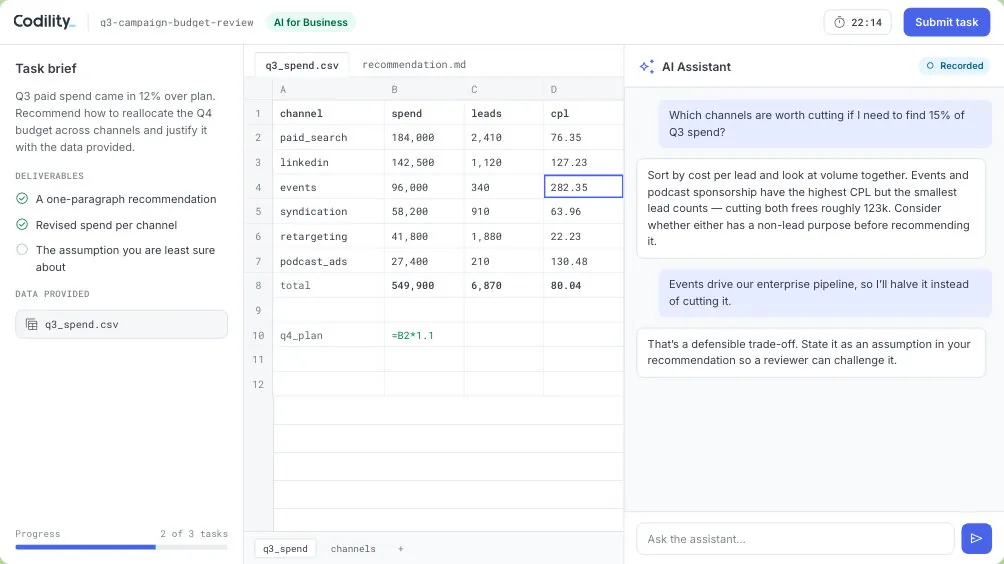This screenshot has width=1004, height=564.
Task: Click the Task brief heading
Action: pyautogui.click(x=45, y=68)
